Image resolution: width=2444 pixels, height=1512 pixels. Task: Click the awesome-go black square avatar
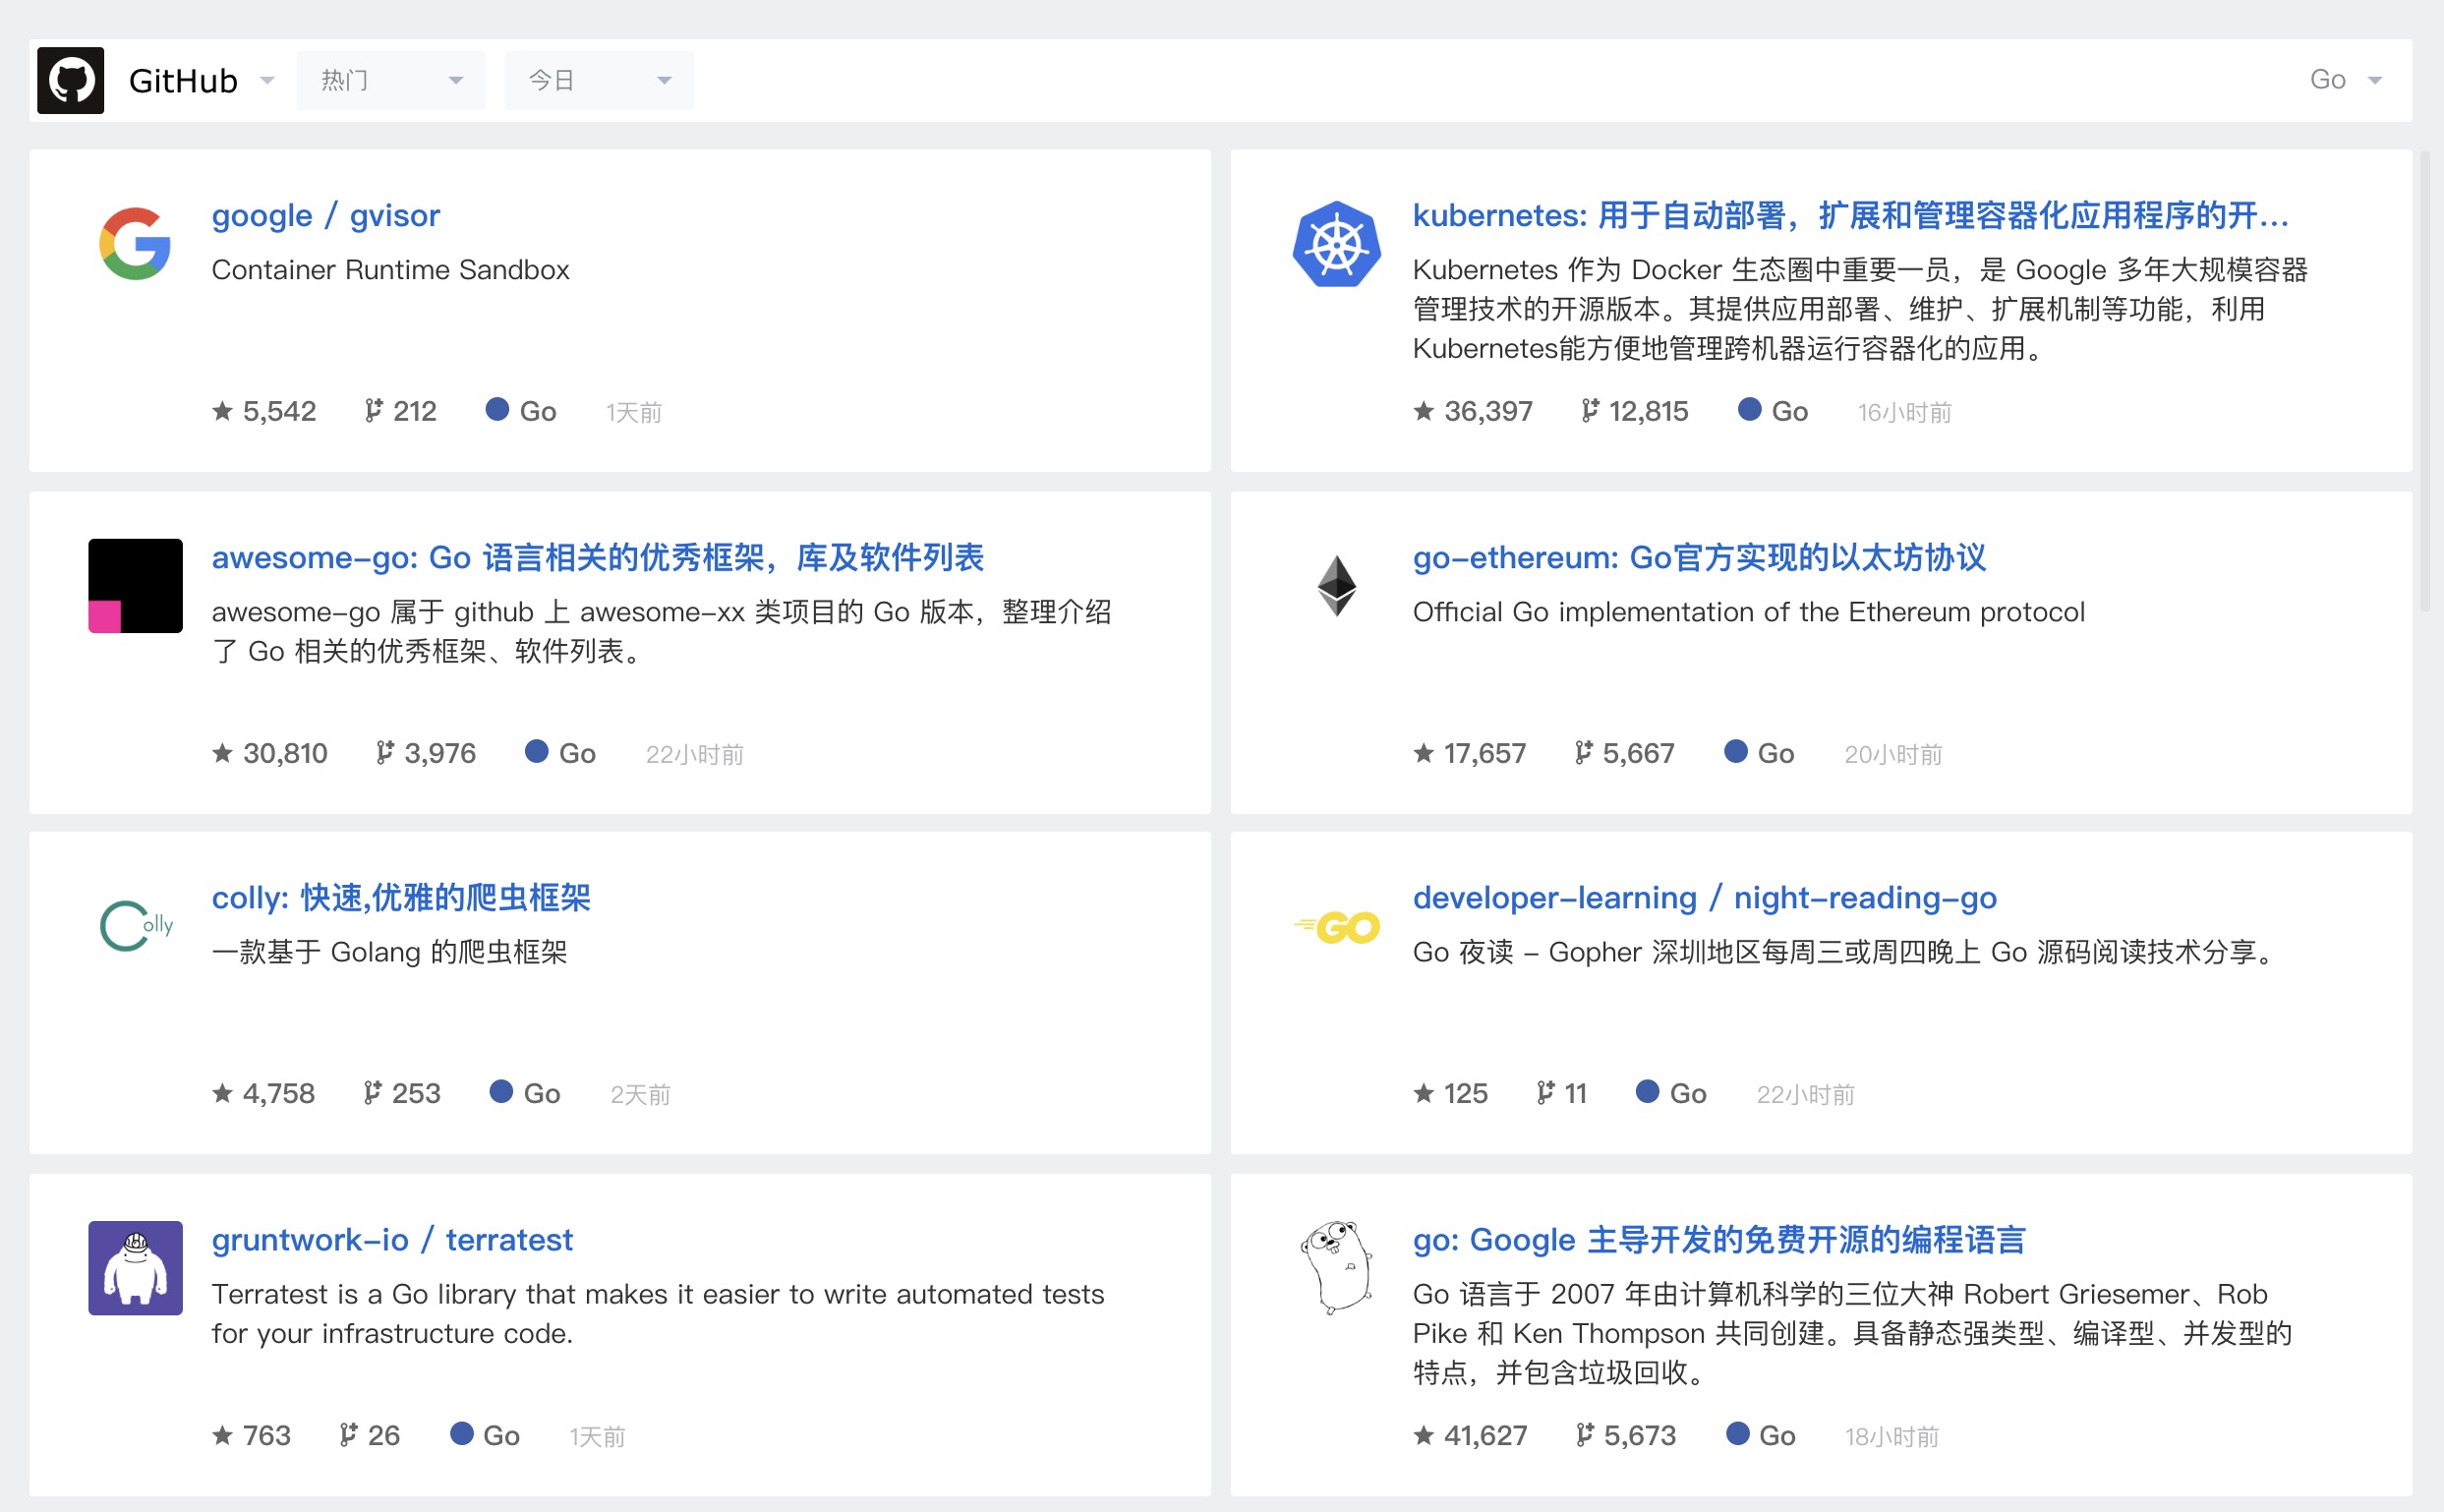tap(135, 586)
